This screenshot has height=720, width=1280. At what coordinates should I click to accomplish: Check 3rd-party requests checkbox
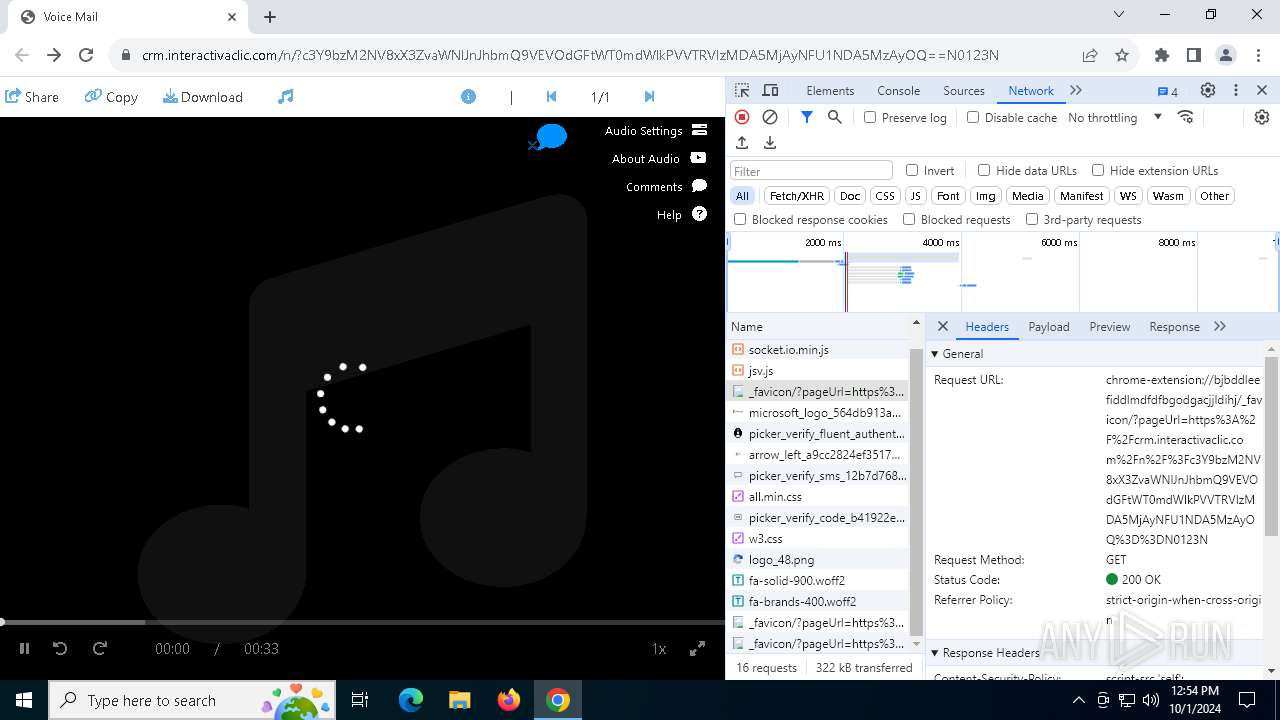click(1032, 220)
